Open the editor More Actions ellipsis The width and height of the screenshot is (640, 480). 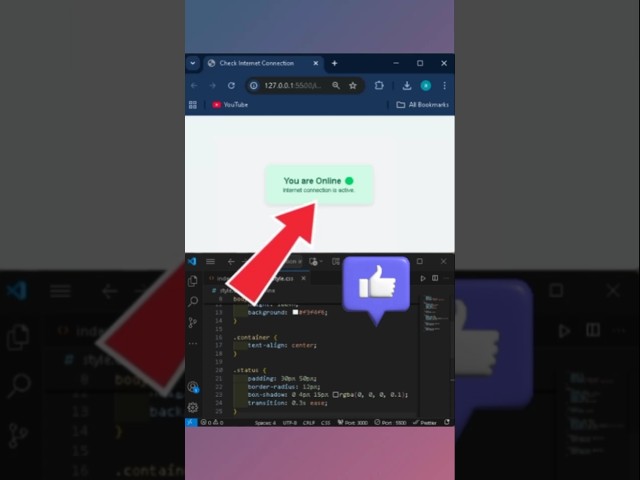pos(447,278)
